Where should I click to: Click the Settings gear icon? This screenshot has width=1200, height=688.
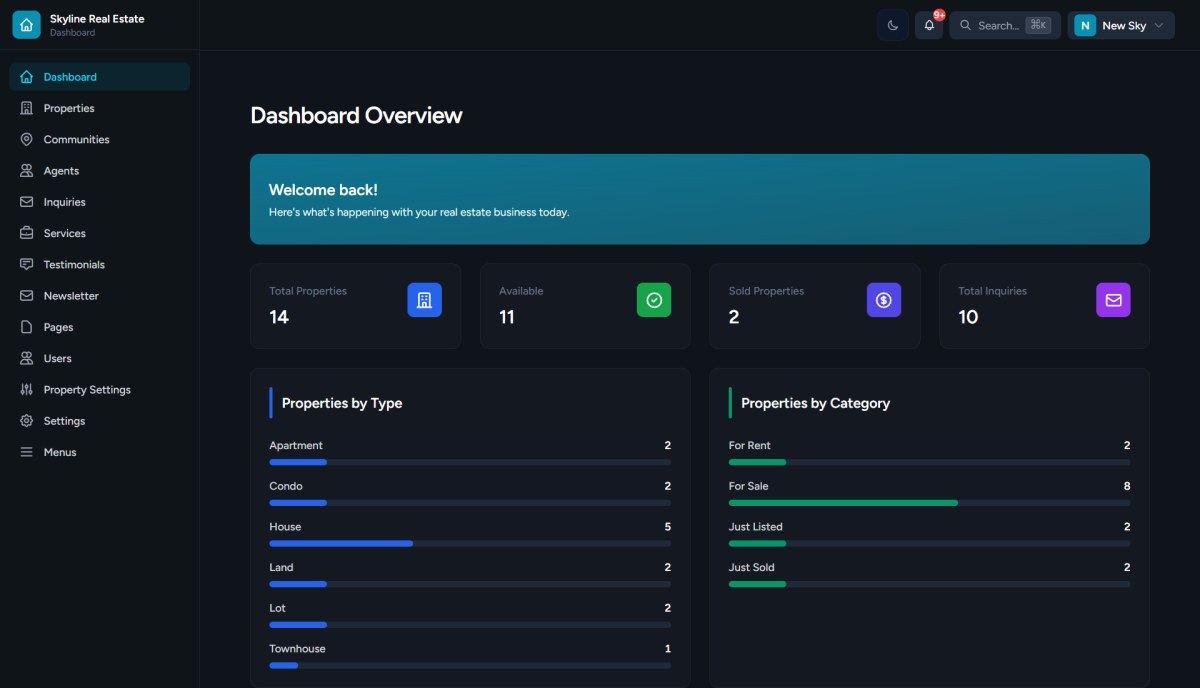pos(27,421)
